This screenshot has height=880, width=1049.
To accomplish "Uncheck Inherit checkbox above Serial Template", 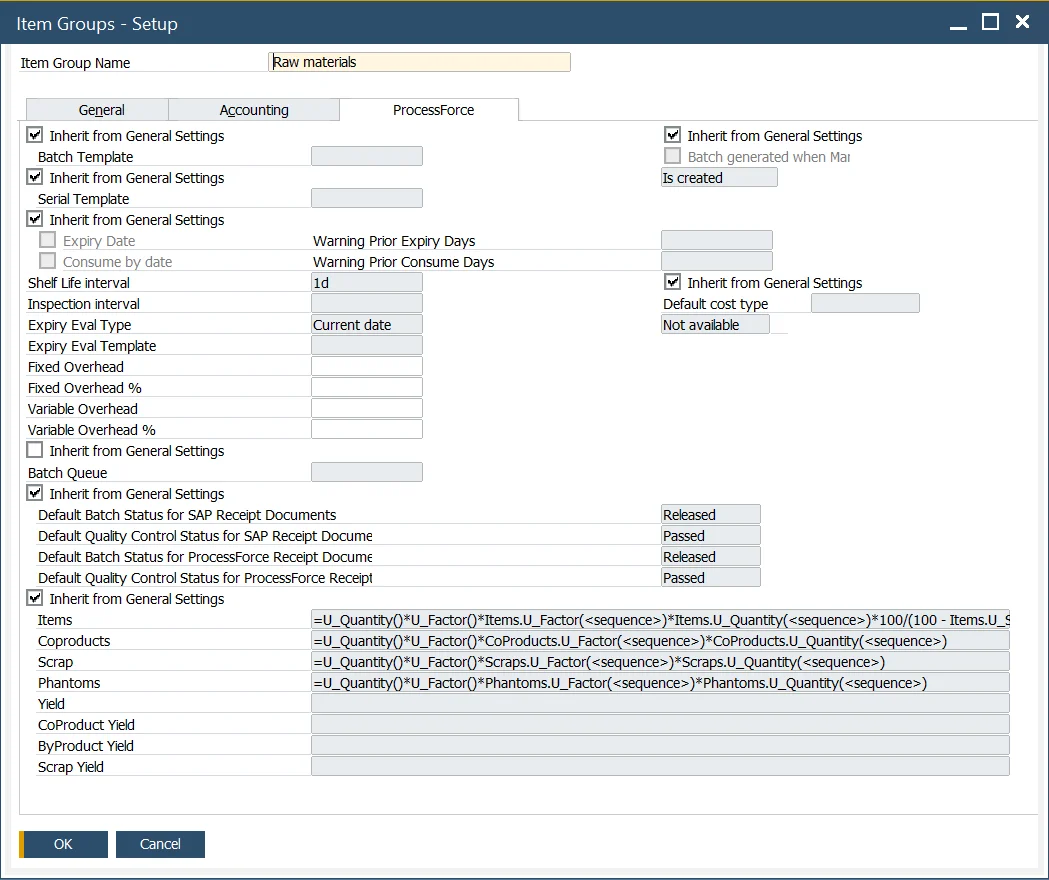I will pos(35,177).
